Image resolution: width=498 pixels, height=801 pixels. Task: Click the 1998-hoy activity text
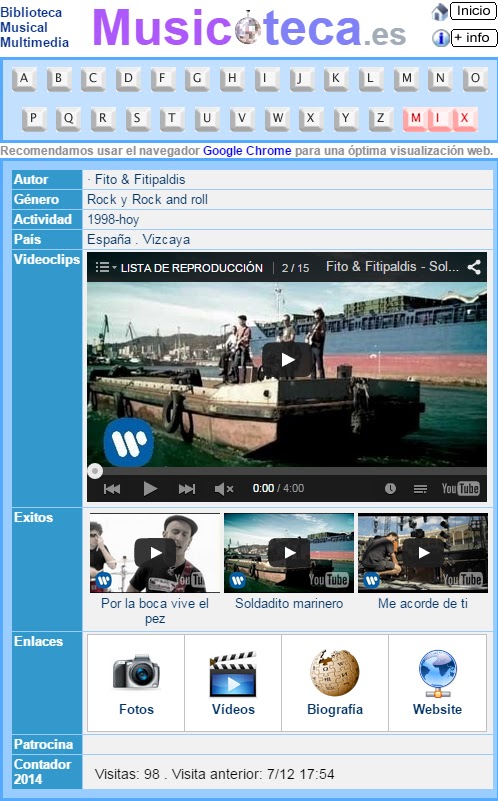[113, 220]
